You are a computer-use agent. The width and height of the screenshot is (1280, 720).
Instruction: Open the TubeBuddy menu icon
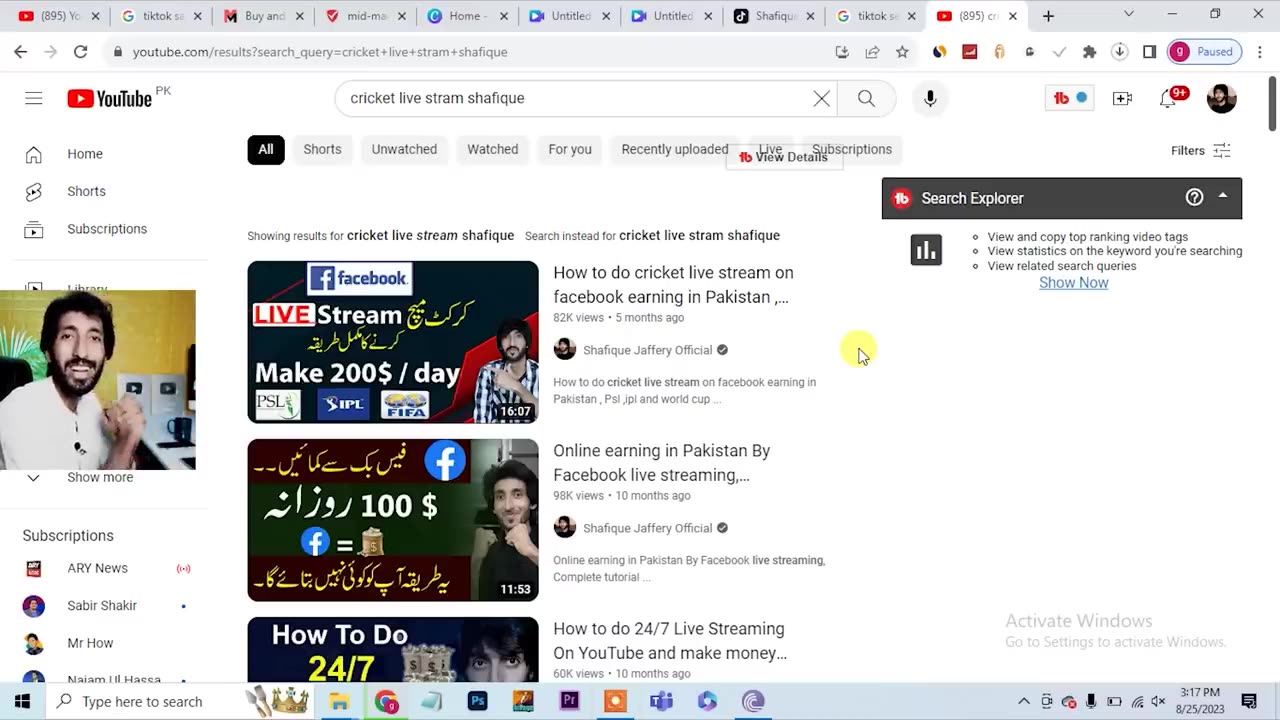point(1069,98)
